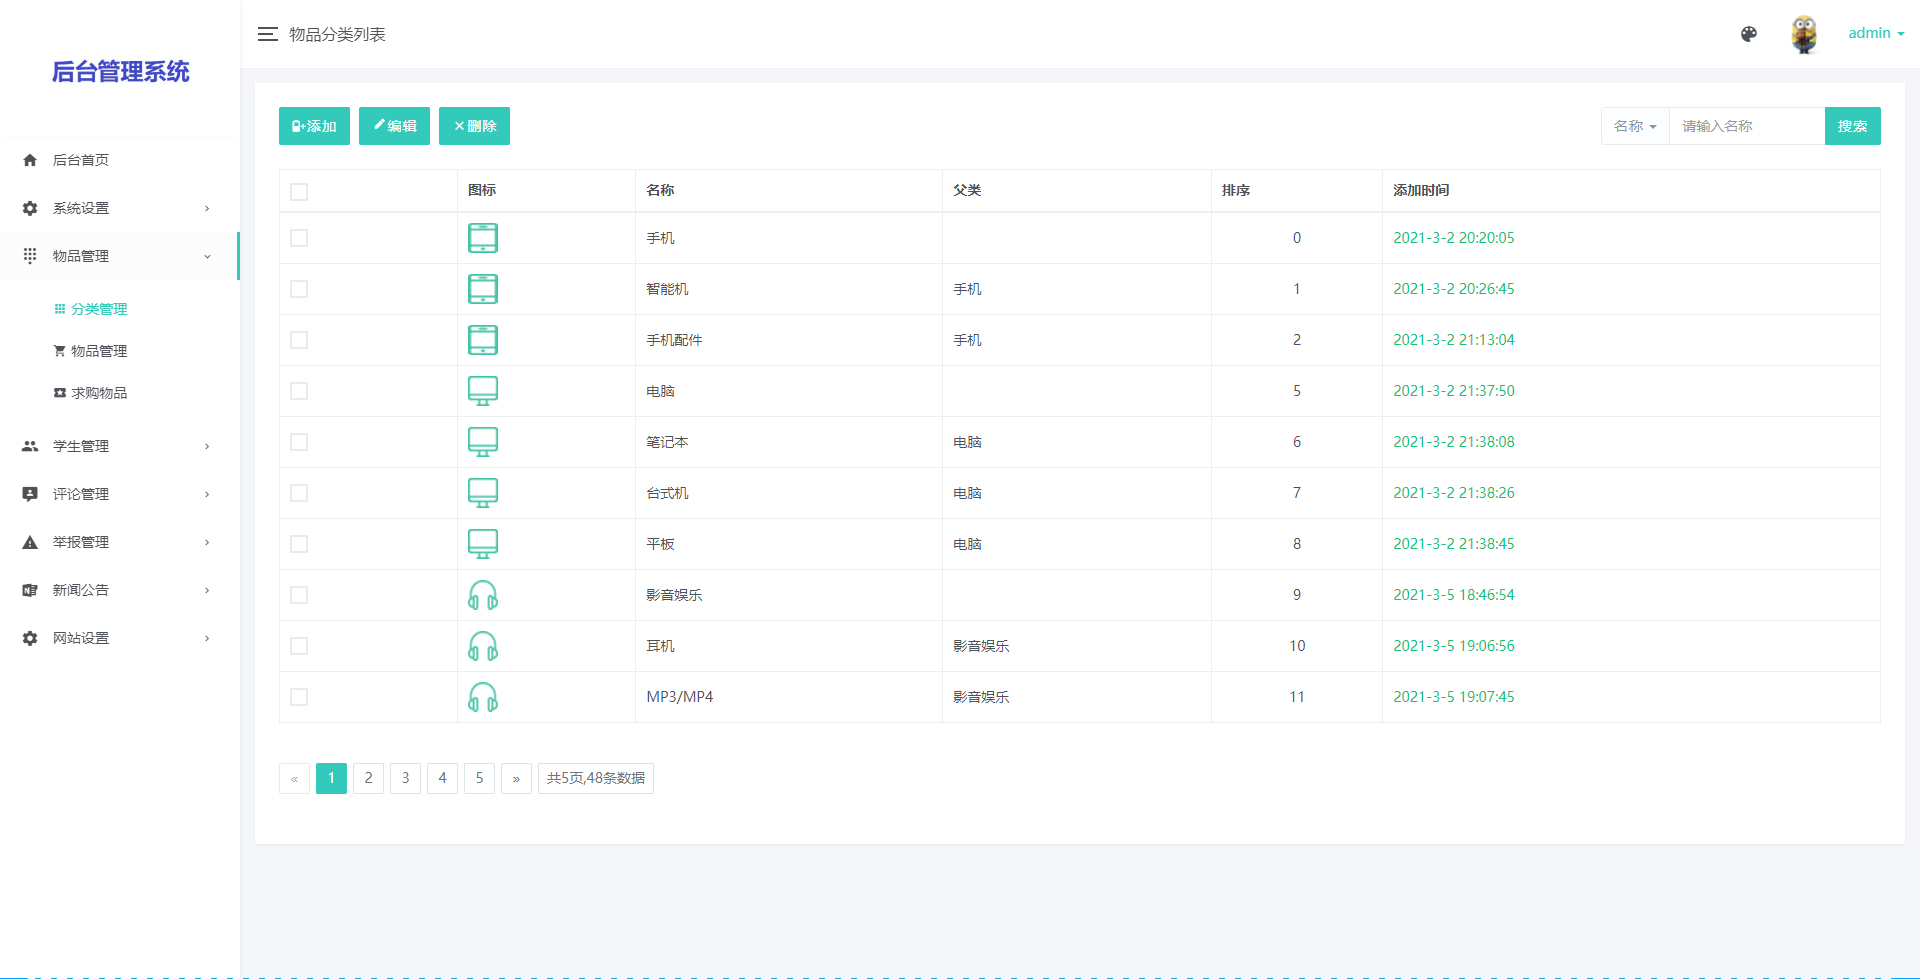Open the theme color palette icon
1920x979 pixels.
[x=1749, y=33]
